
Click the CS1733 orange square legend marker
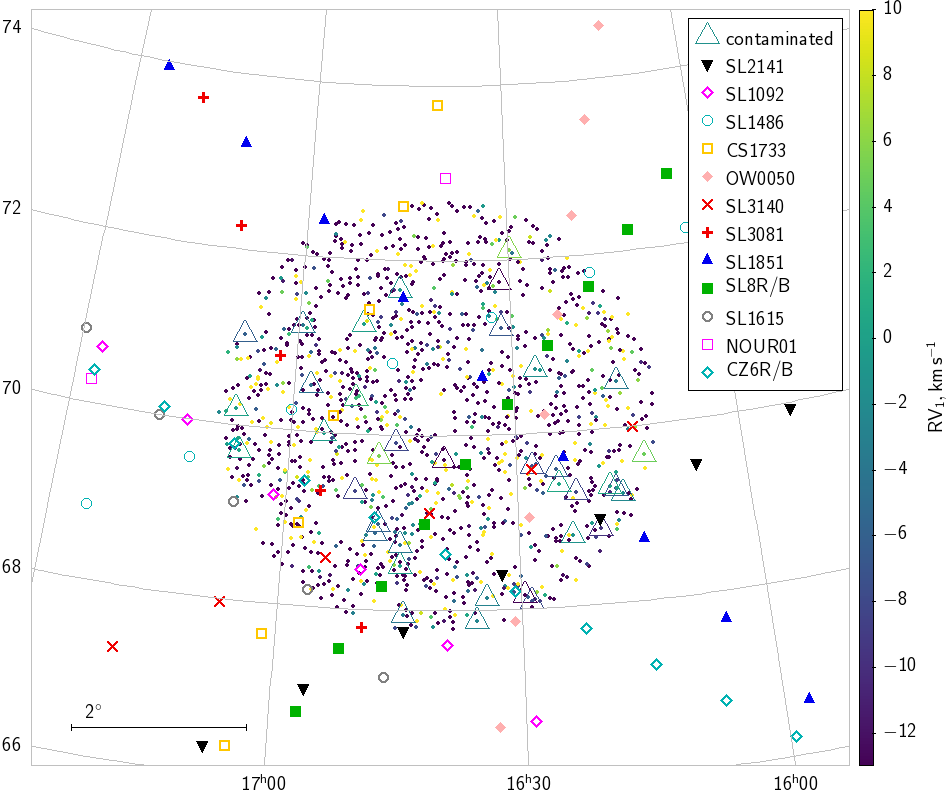[707, 149]
